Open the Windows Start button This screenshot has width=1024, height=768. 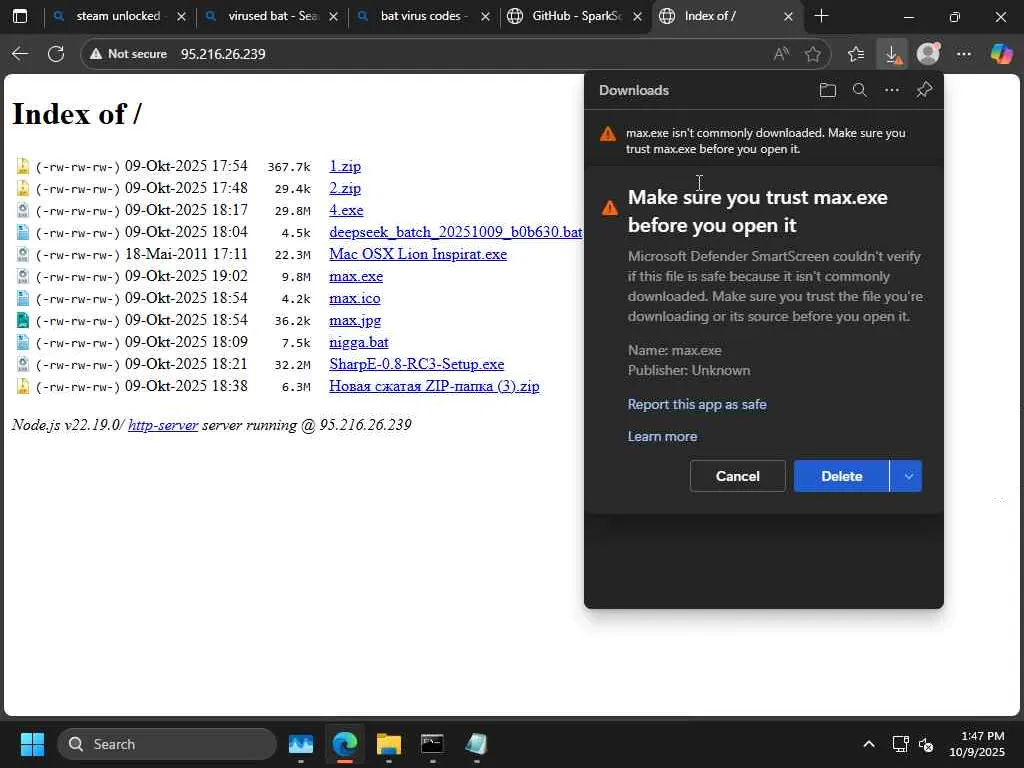32,744
